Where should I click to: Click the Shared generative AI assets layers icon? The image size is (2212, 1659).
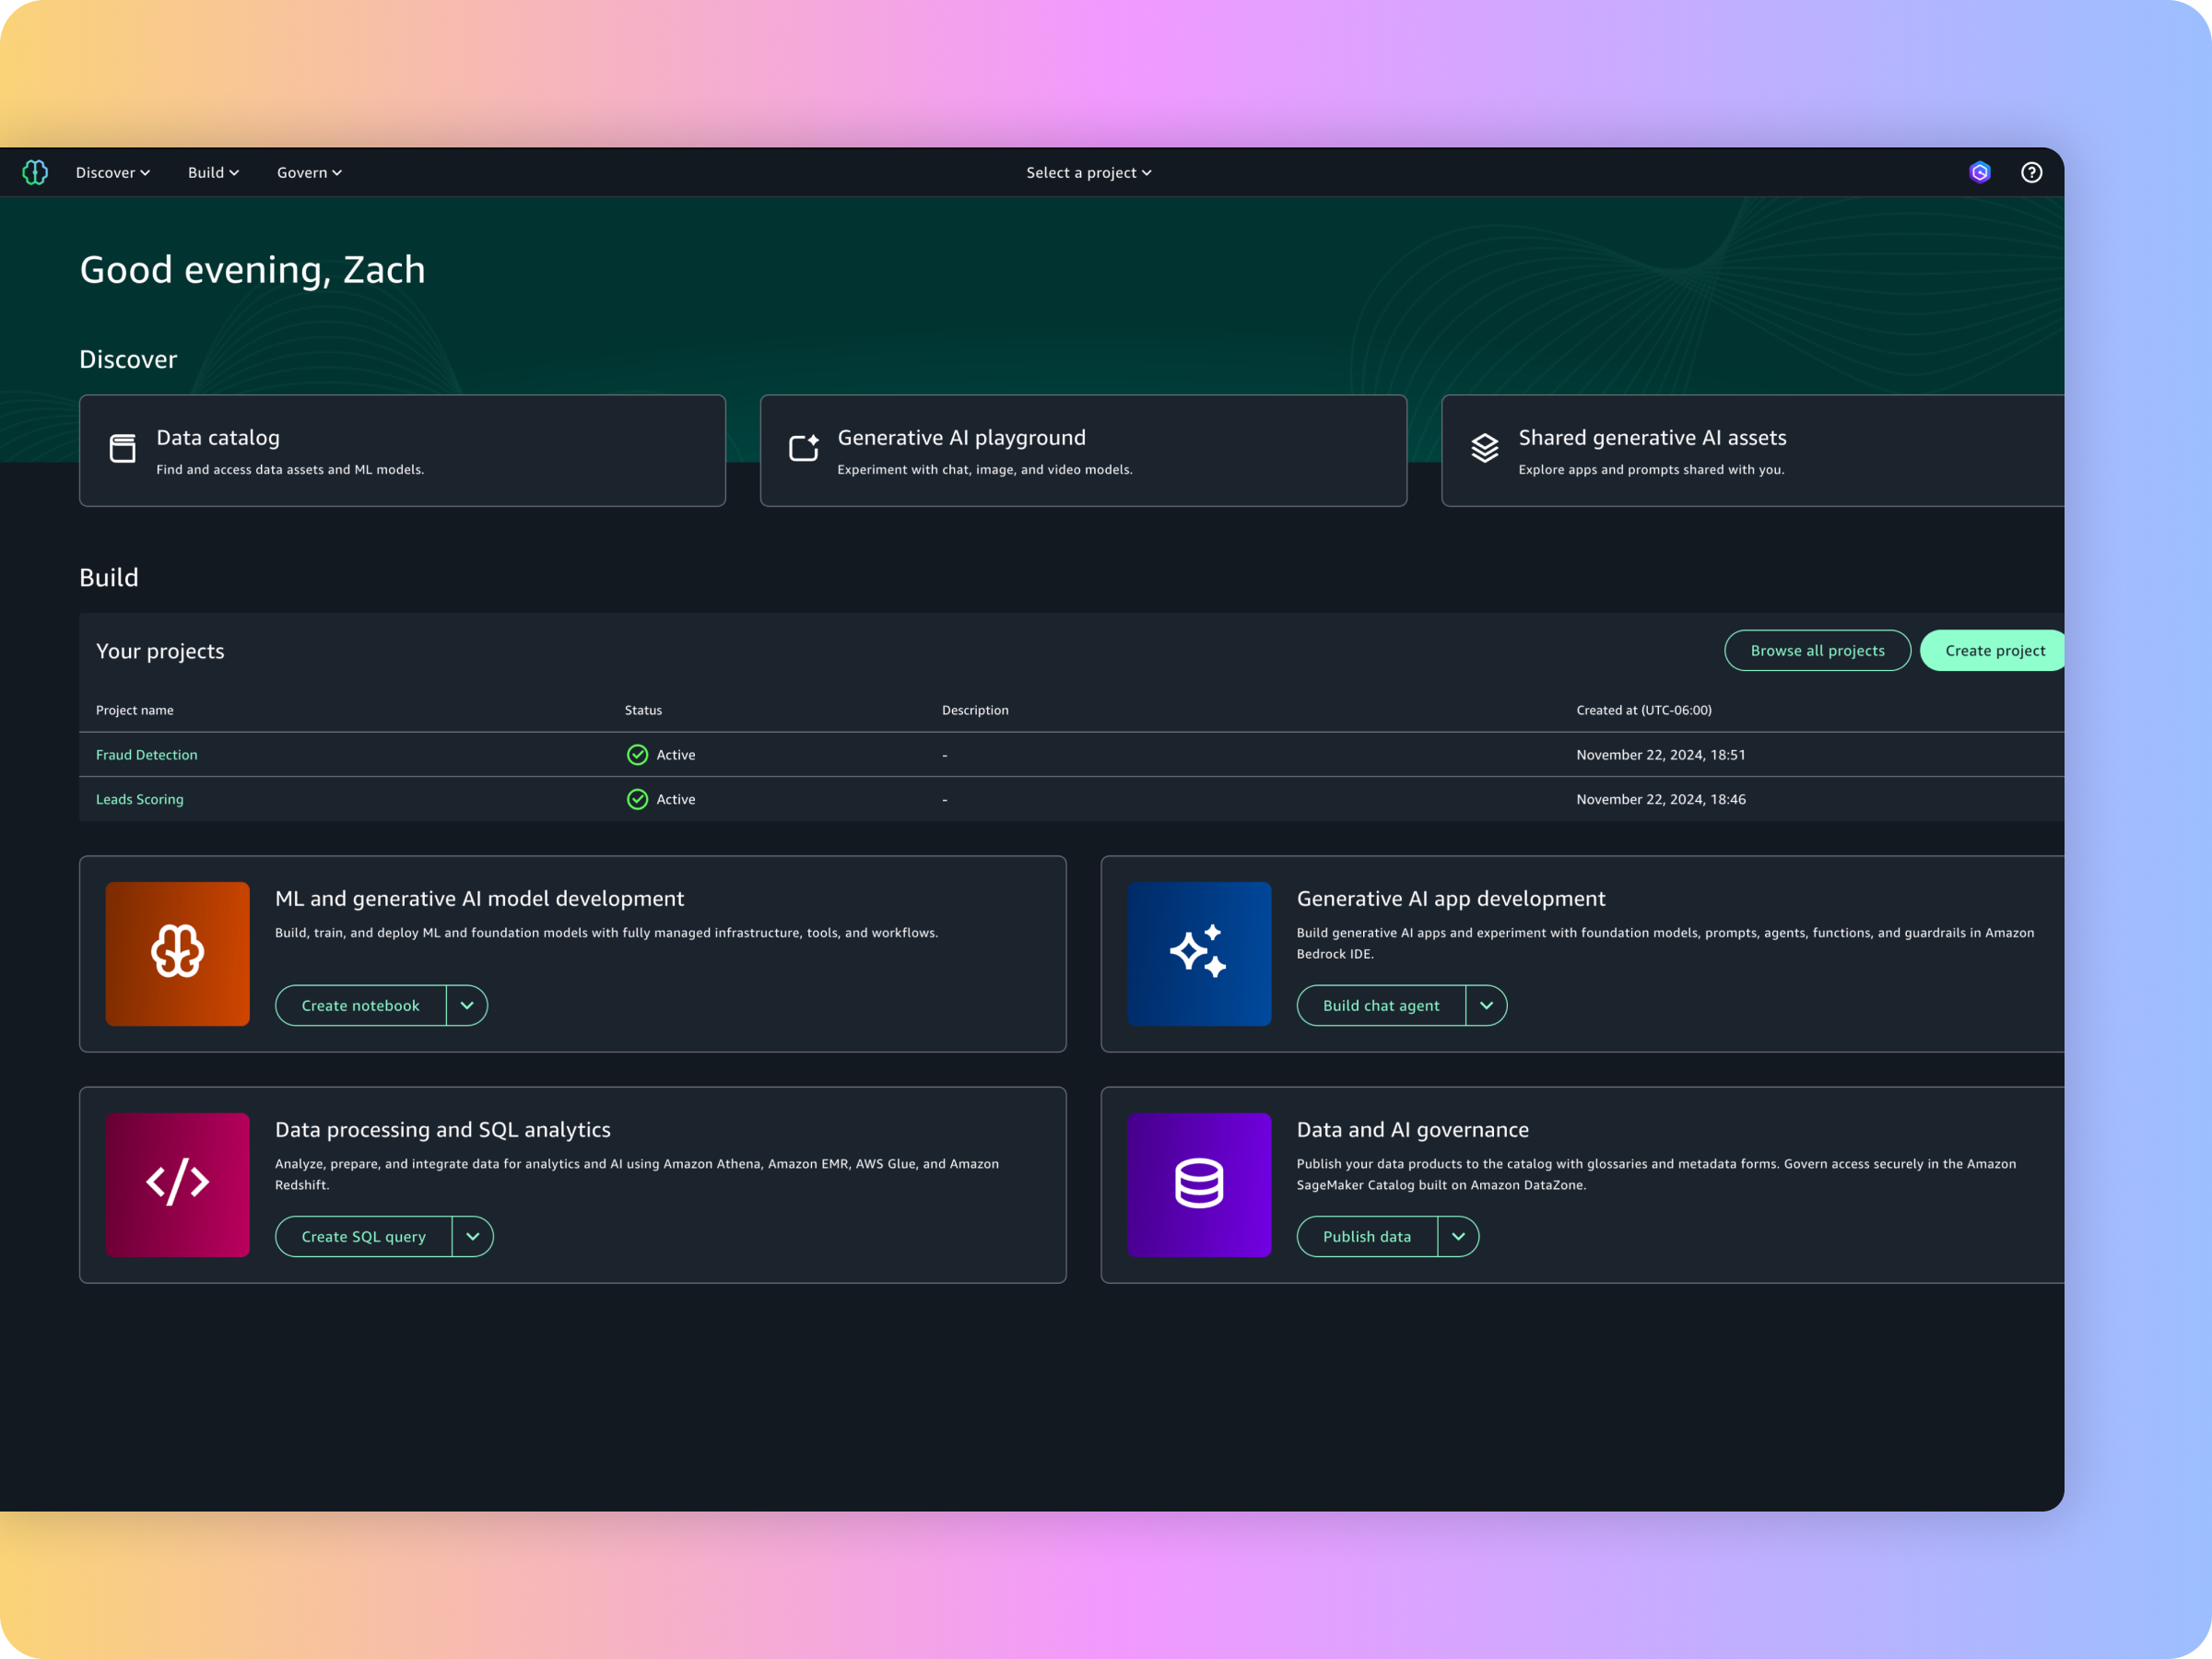1484,448
